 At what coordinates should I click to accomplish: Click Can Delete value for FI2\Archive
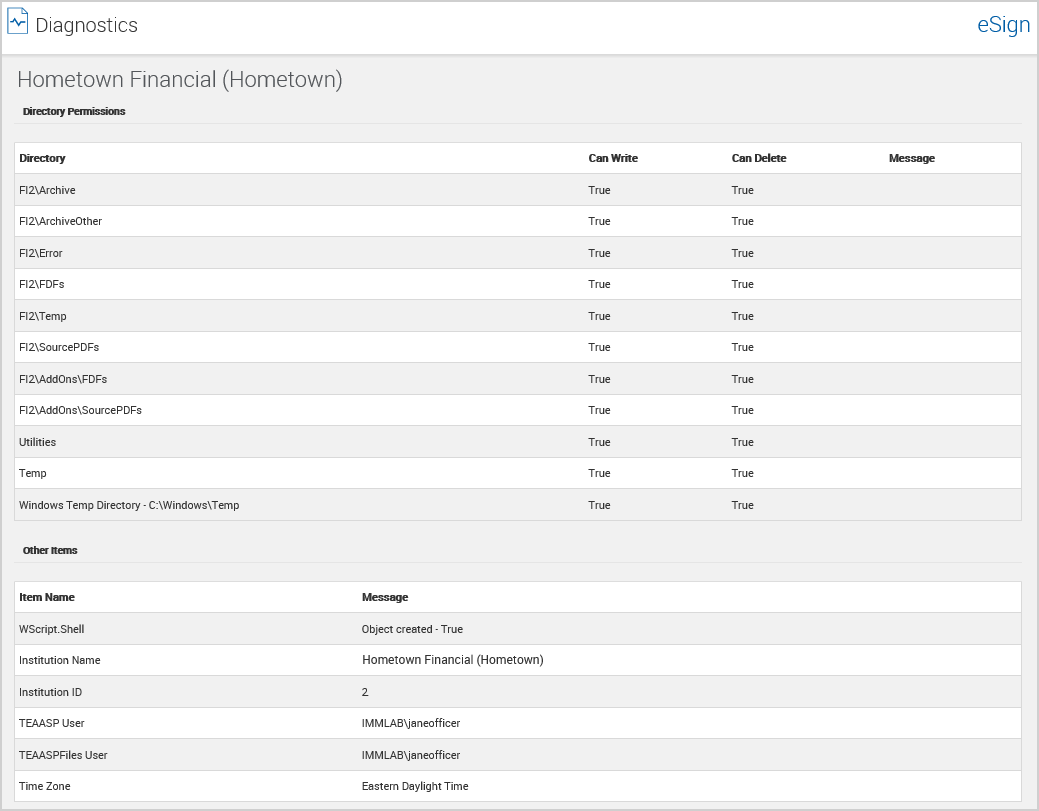(x=742, y=190)
